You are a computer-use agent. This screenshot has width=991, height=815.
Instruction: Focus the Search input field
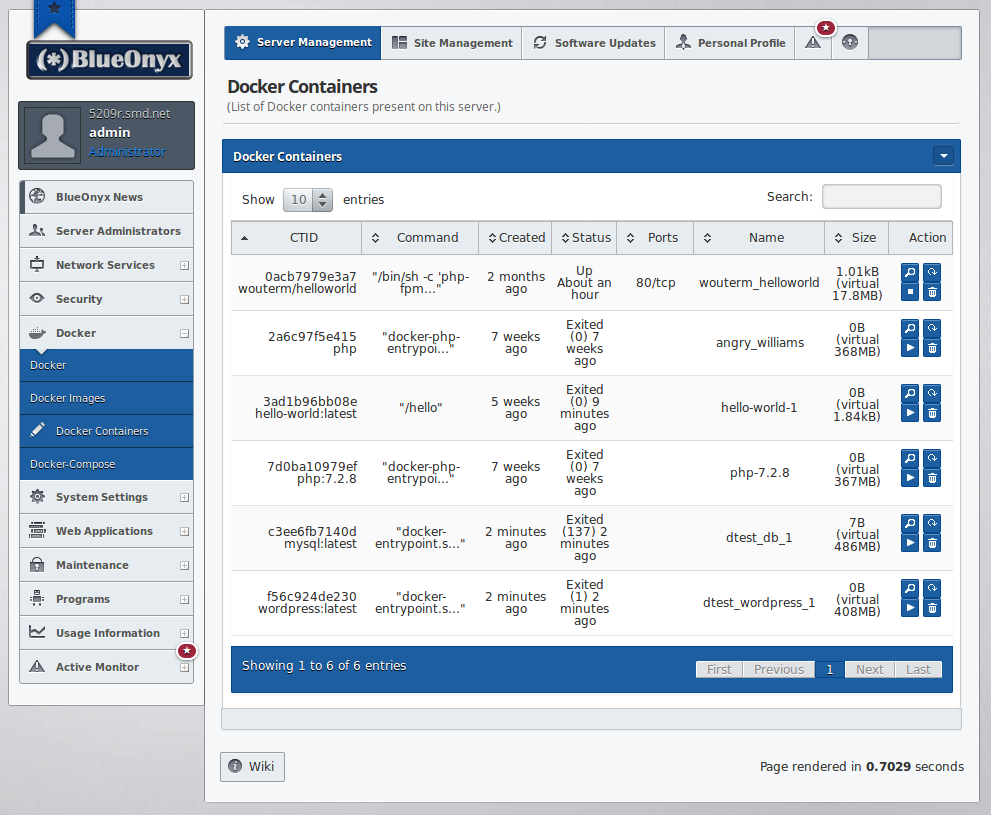[882, 196]
